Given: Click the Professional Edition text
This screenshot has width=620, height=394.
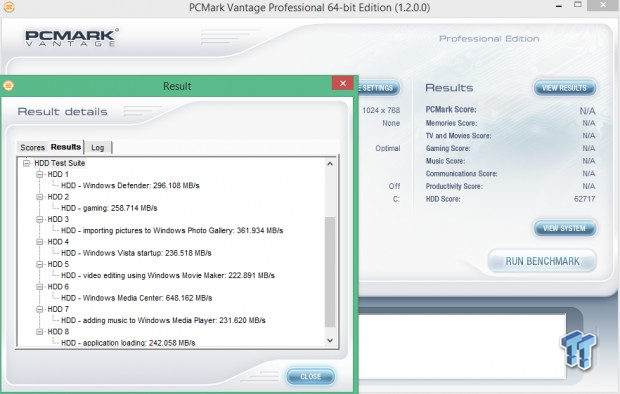Looking at the screenshot, I should tap(489, 38).
